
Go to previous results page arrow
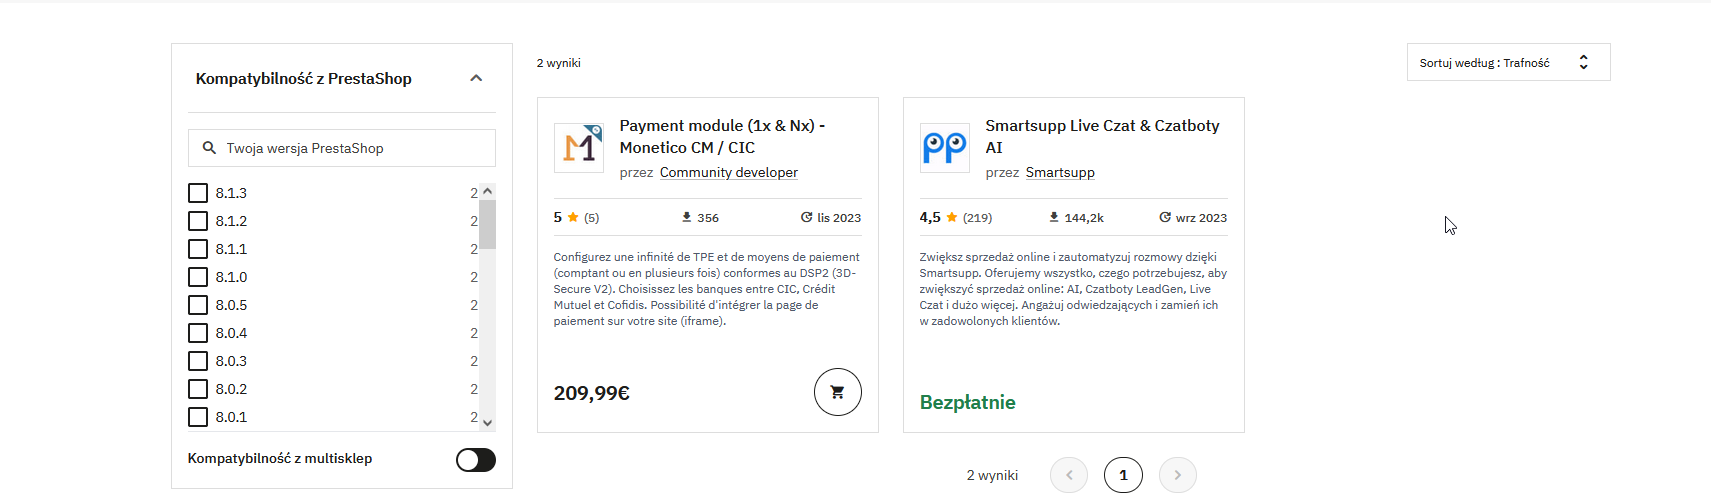point(1069,475)
